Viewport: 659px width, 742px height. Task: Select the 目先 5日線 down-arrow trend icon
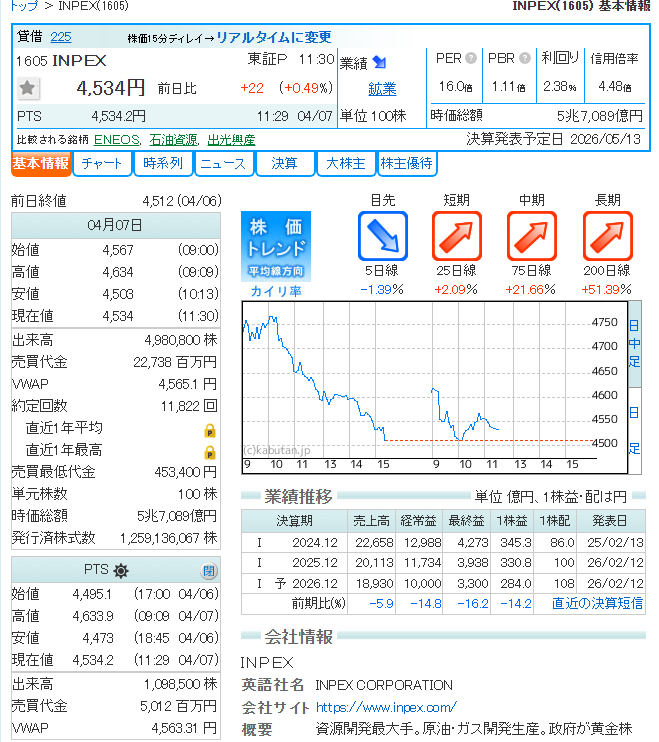point(383,236)
